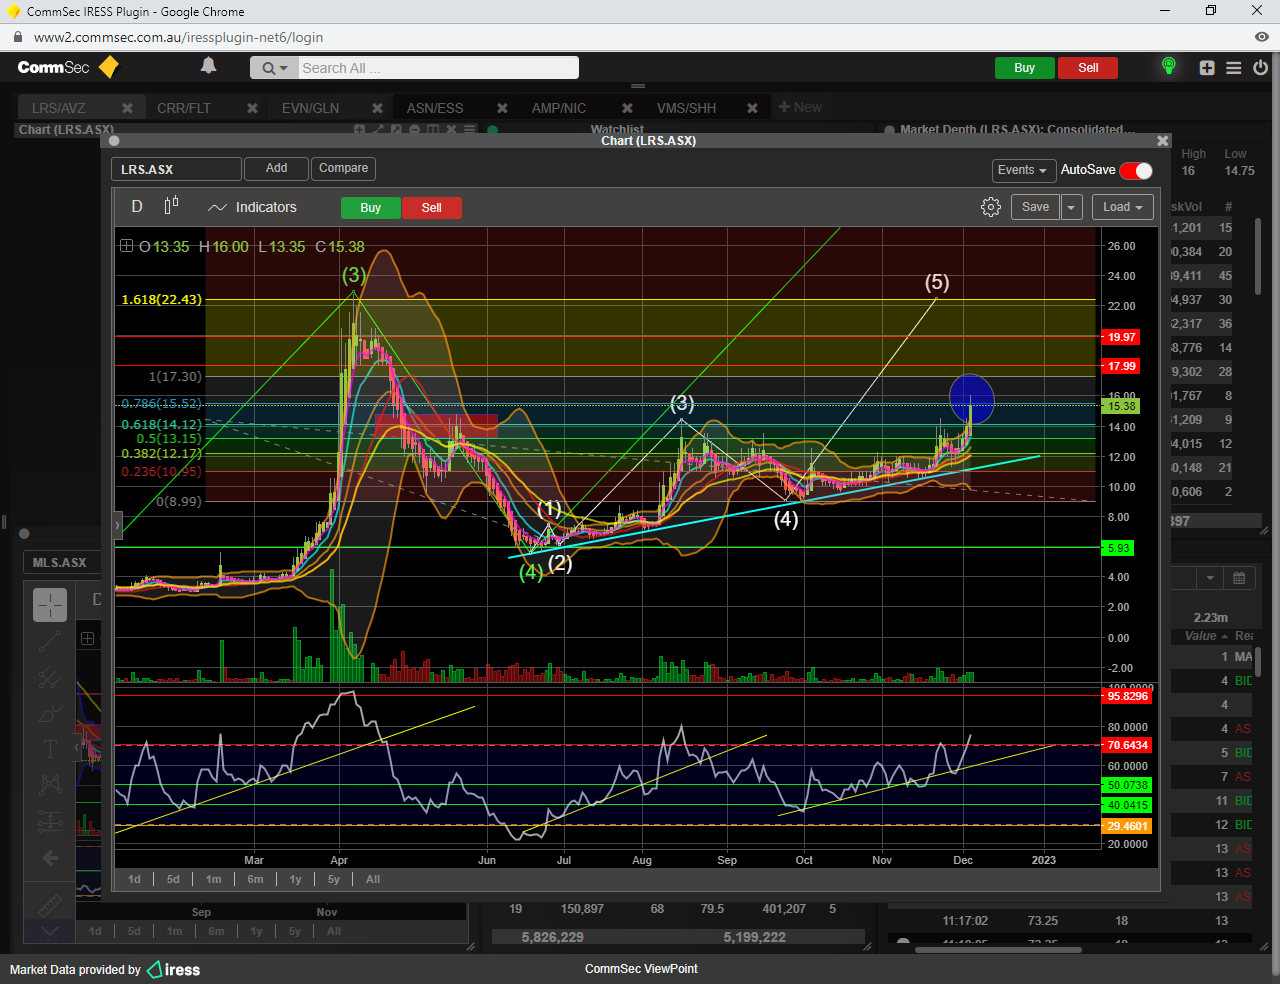The image size is (1280, 984).
Task: Click the Add button beside the symbol field
Action: click(x=276, y=168)
